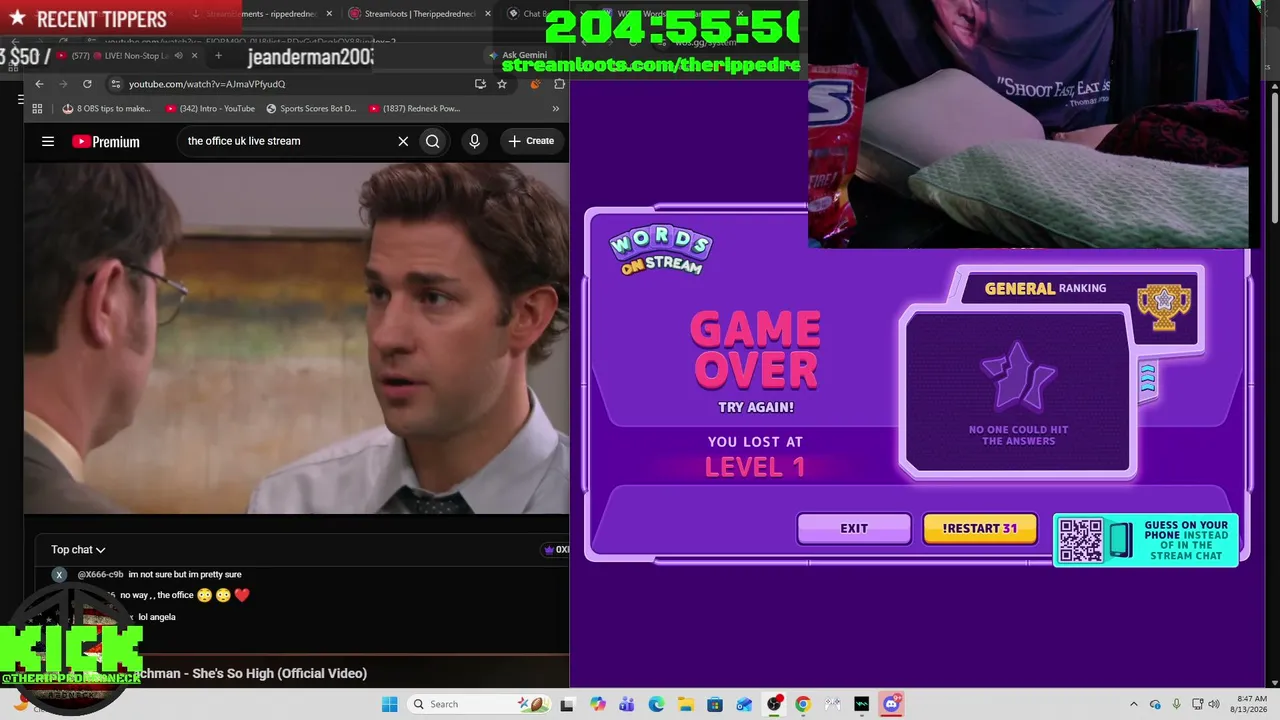Viewport: 1280px width, 720px height.
Task: Close the Streamloots browser tab
Action: pyautogui.click(x=488, y=14)
